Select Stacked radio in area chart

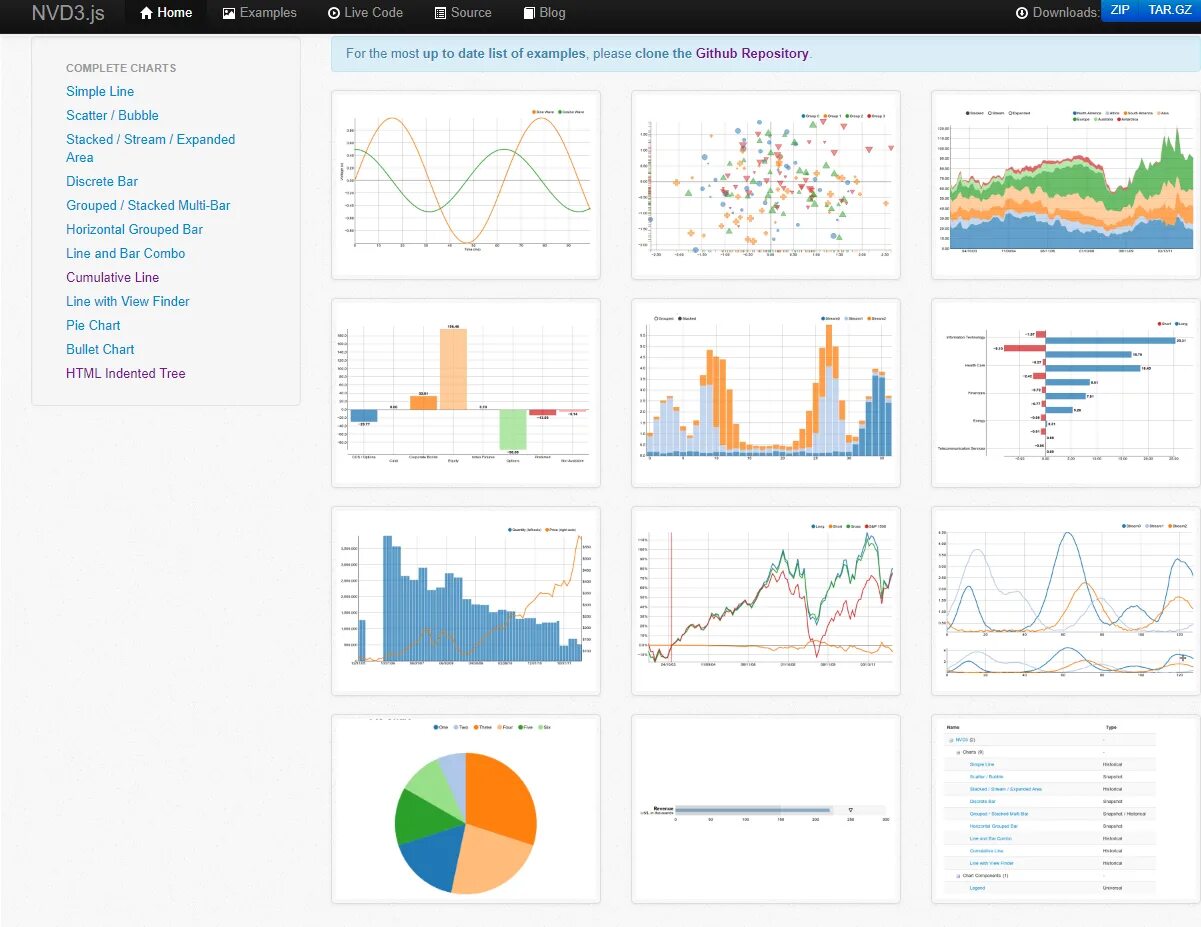click(975, 113)
